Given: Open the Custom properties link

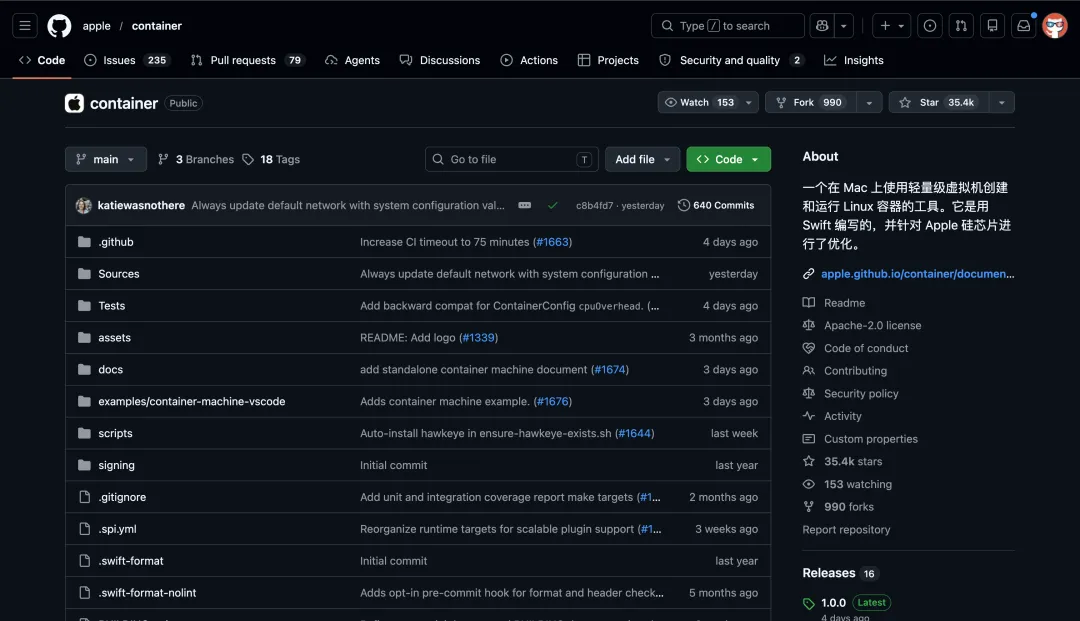Looking at the screenshot, I should (x=871, y=439).
